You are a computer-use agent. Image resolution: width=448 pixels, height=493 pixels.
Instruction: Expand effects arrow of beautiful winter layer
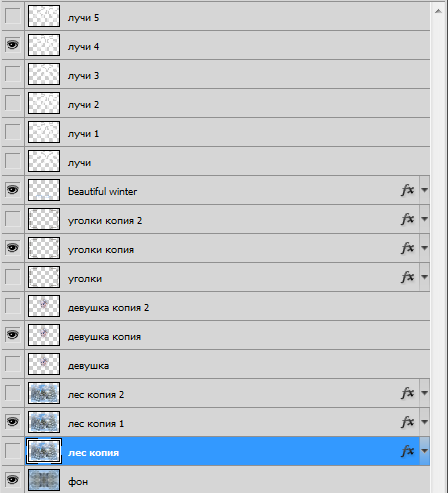pyautogui.click(x=424, y=190)
